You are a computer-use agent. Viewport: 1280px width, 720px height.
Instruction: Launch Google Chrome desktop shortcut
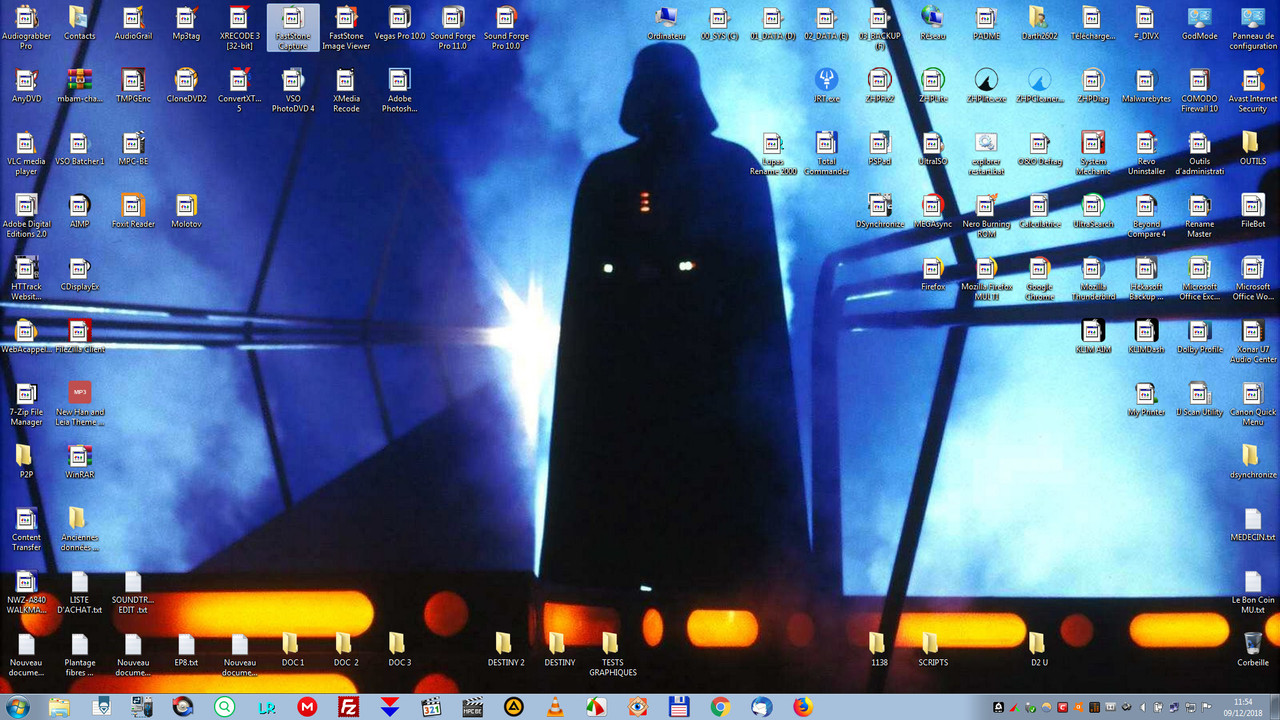coord(1039,278)
